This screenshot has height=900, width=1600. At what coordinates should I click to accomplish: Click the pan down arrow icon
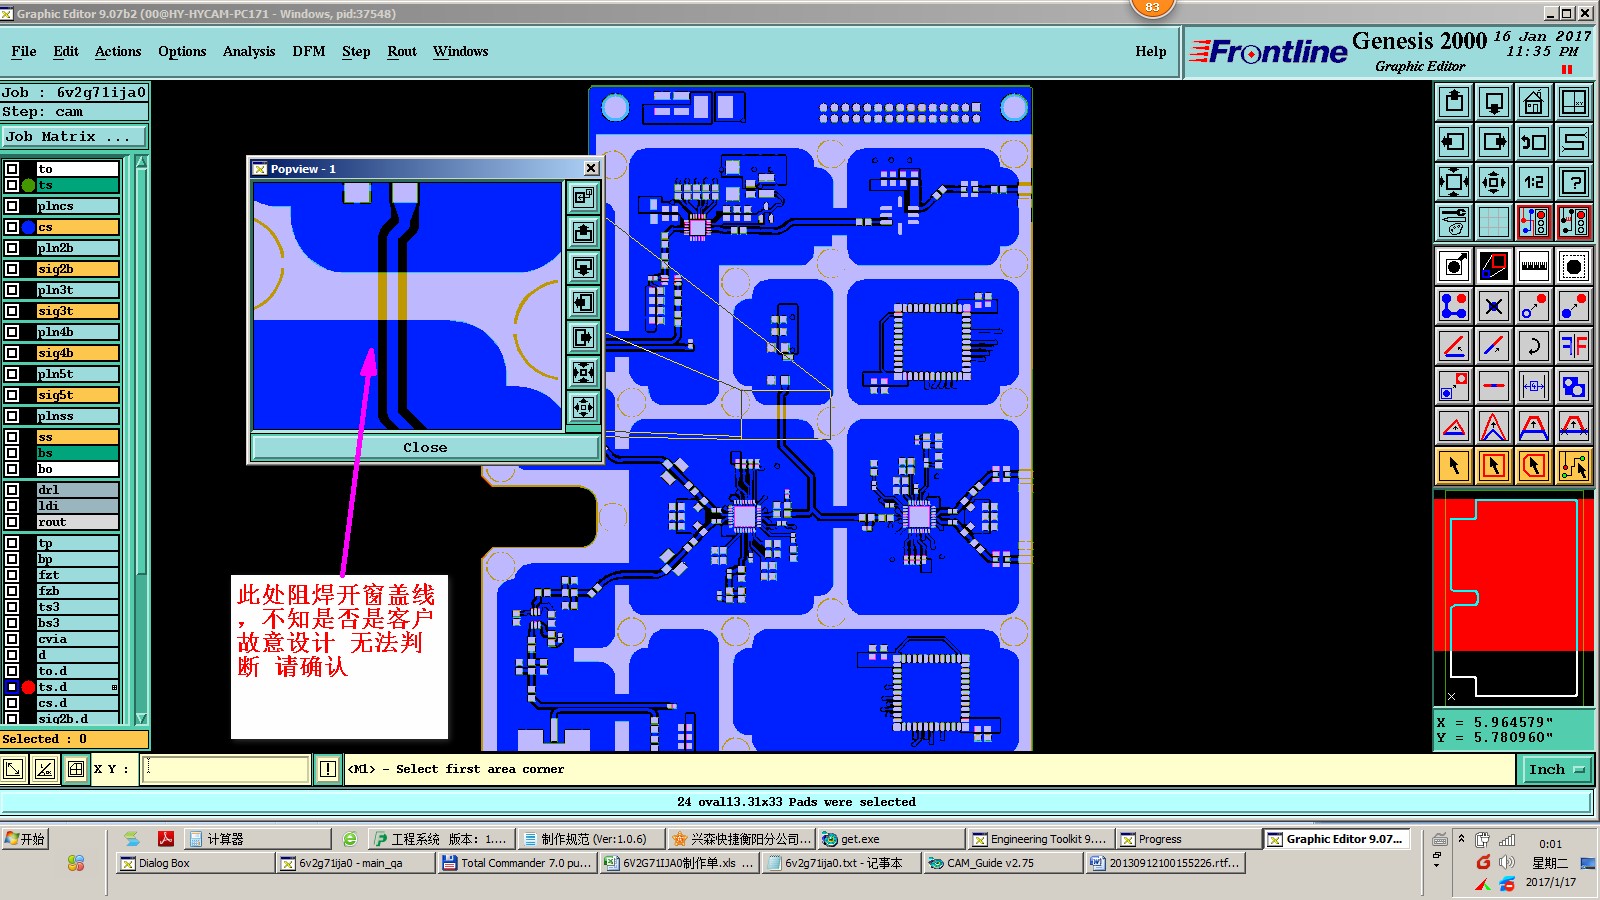[1494, 102]
